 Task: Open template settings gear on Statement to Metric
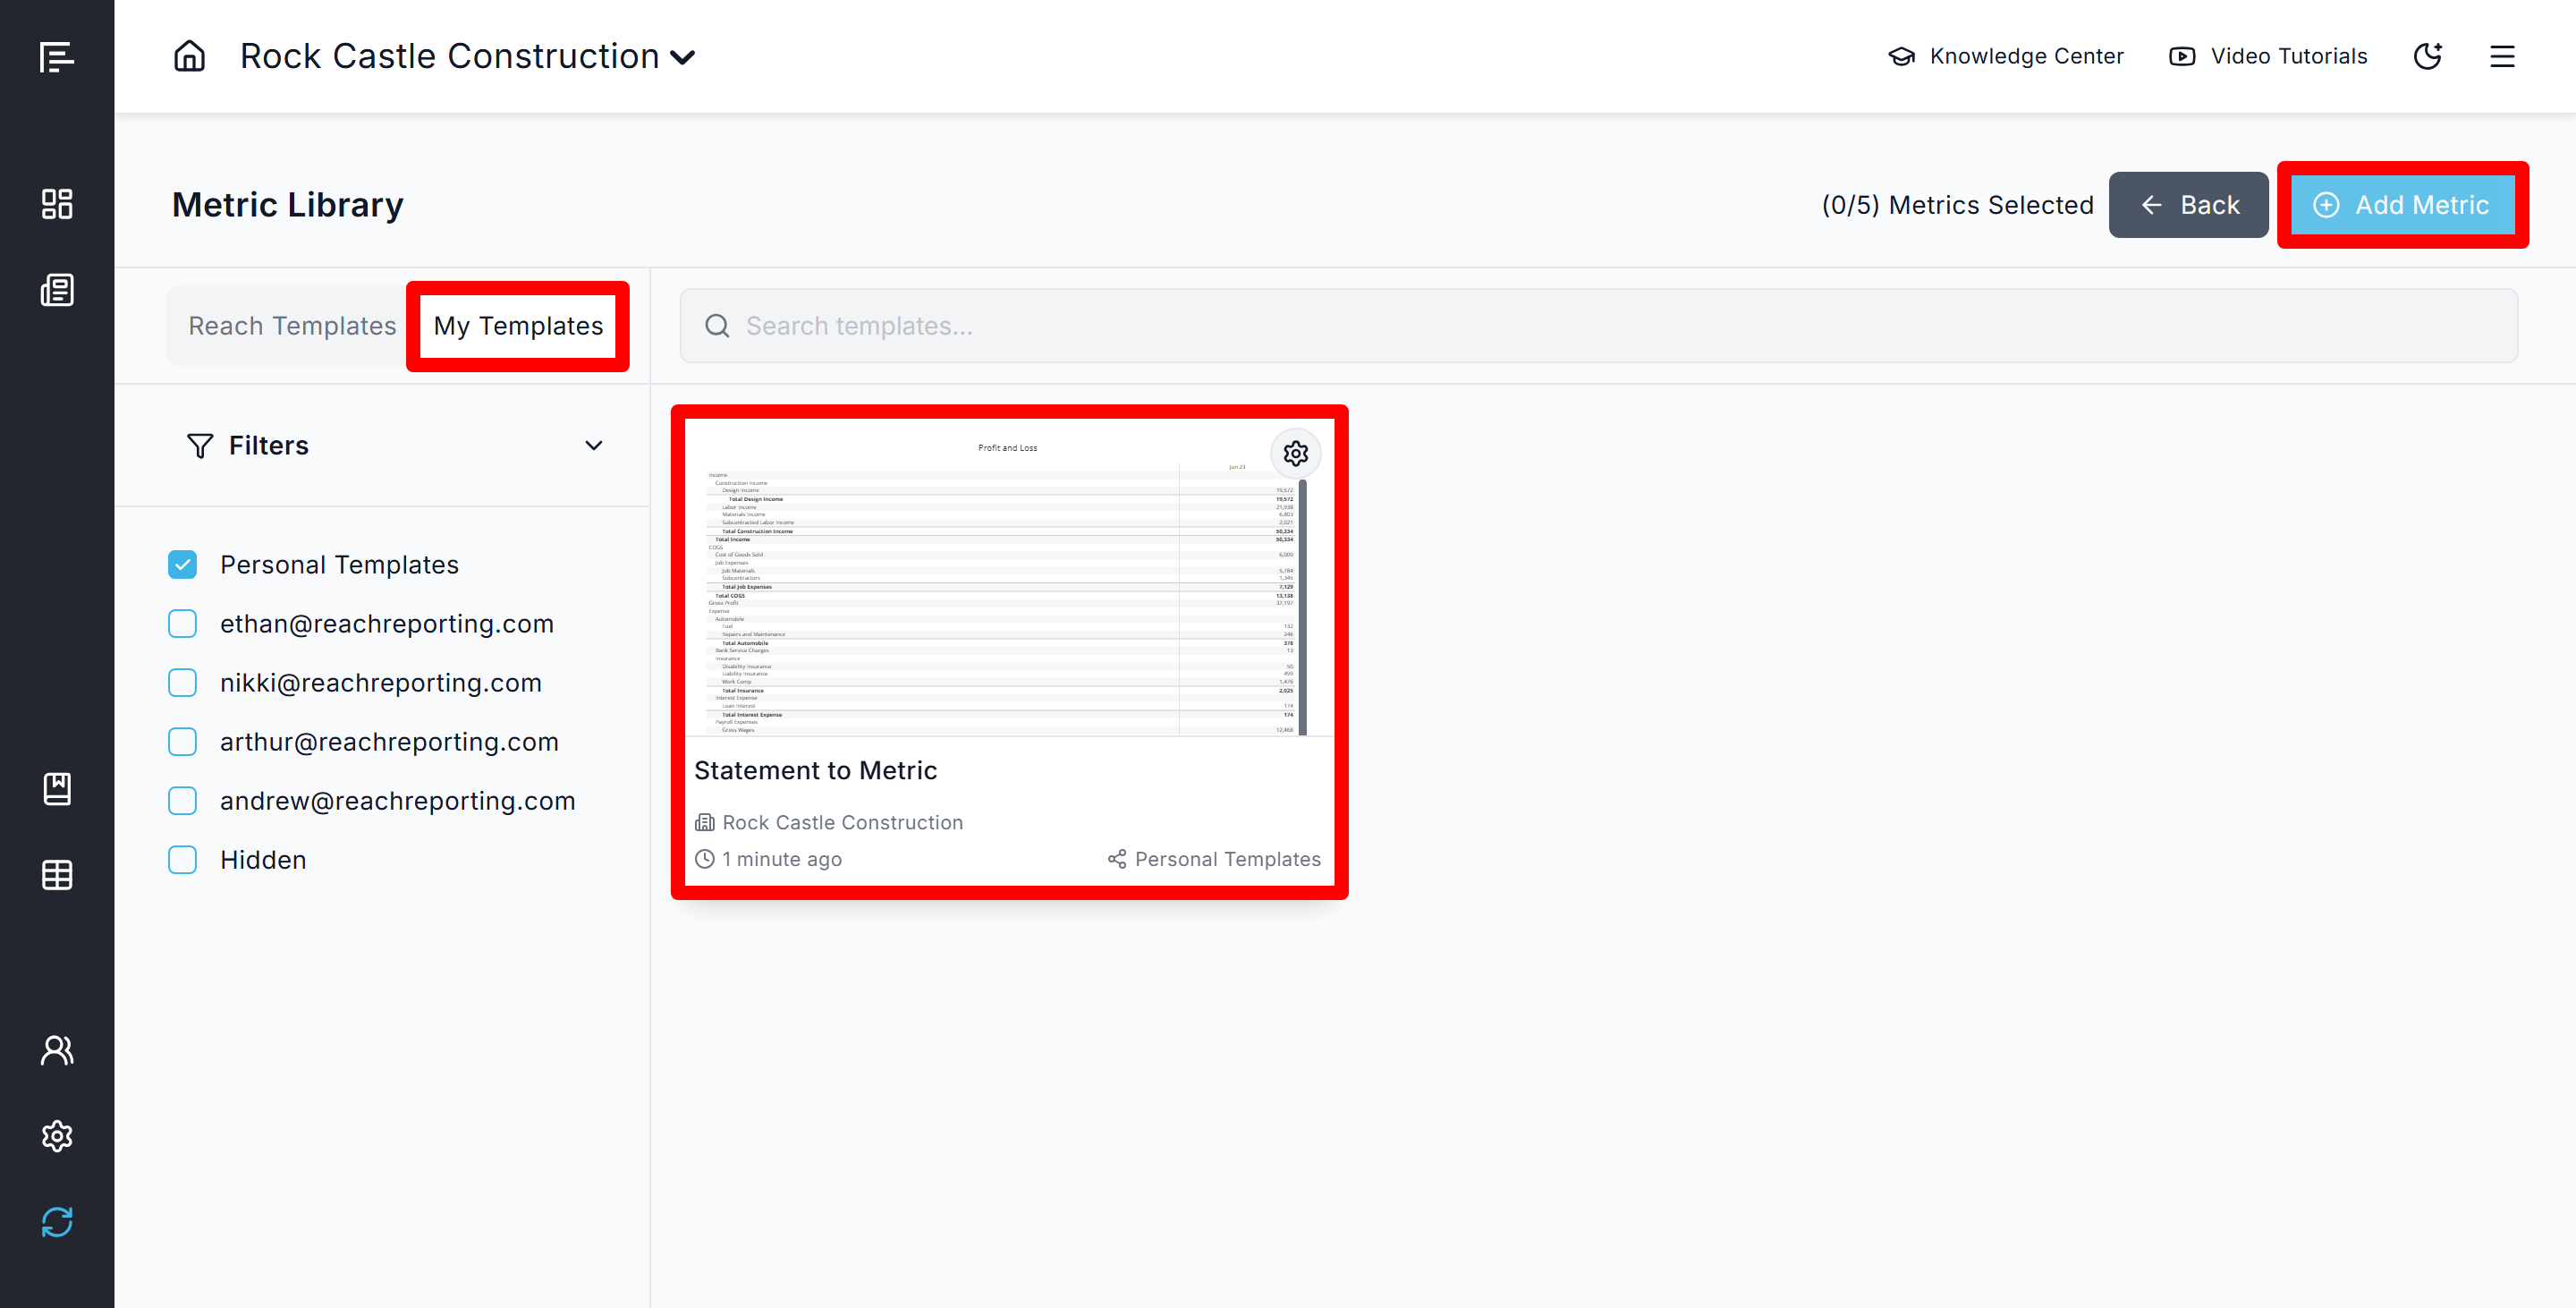tap(1295, 453)
